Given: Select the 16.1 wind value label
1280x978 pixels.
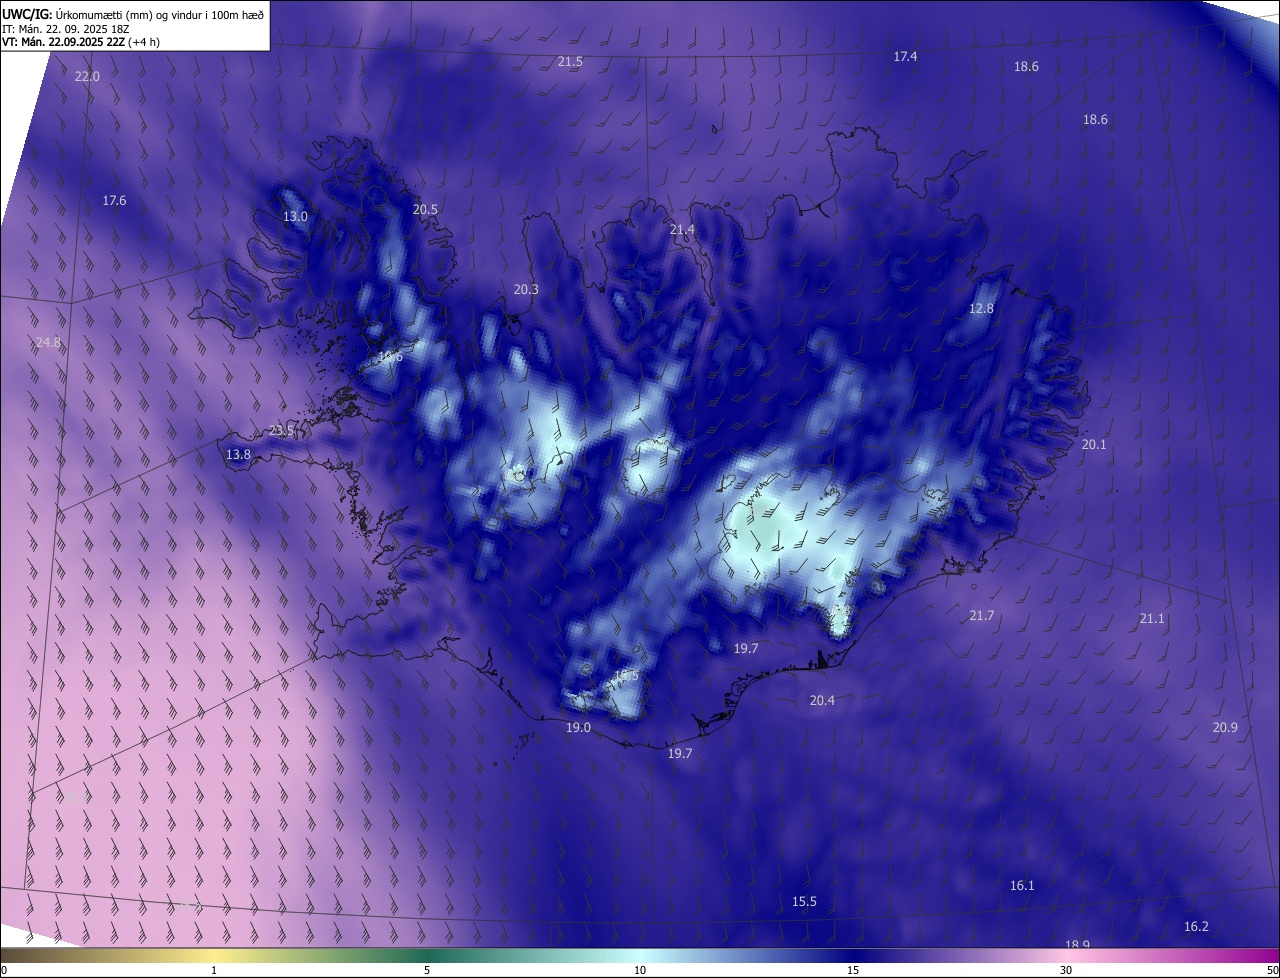Looking at the screenshot, I should [x=1022, y=886].
